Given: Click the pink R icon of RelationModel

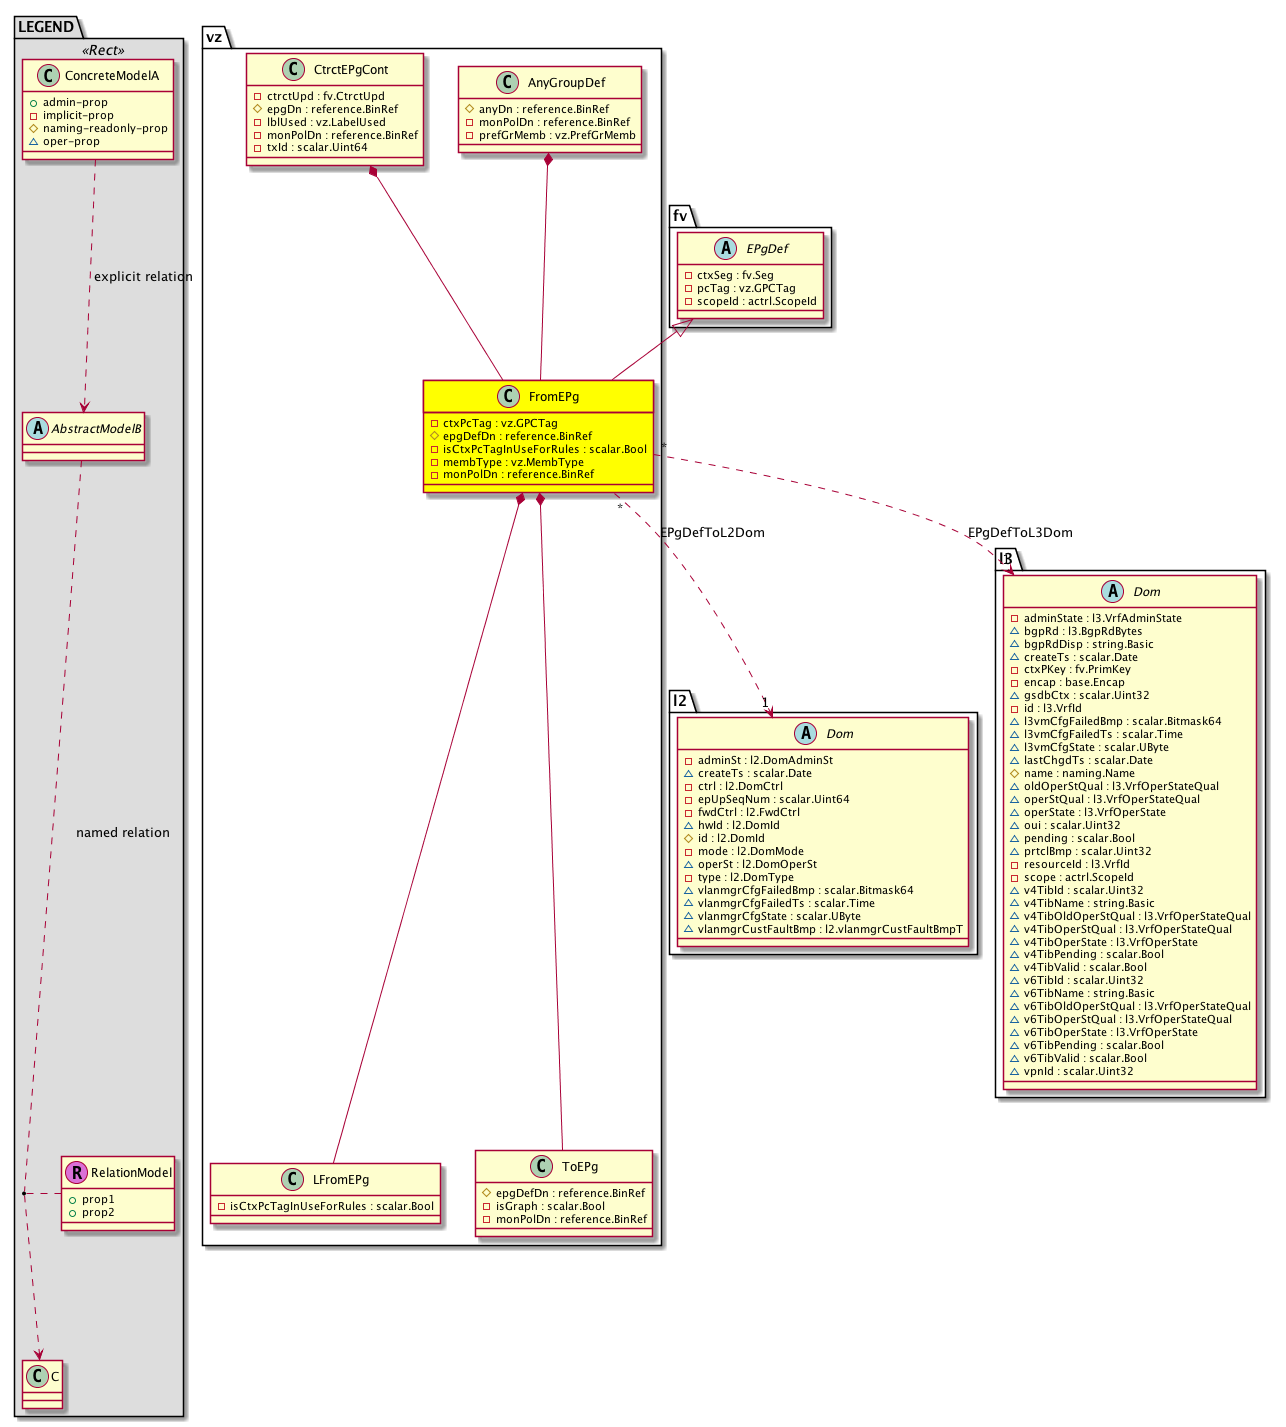Looking at the screenshot, I should (76, 1172).
